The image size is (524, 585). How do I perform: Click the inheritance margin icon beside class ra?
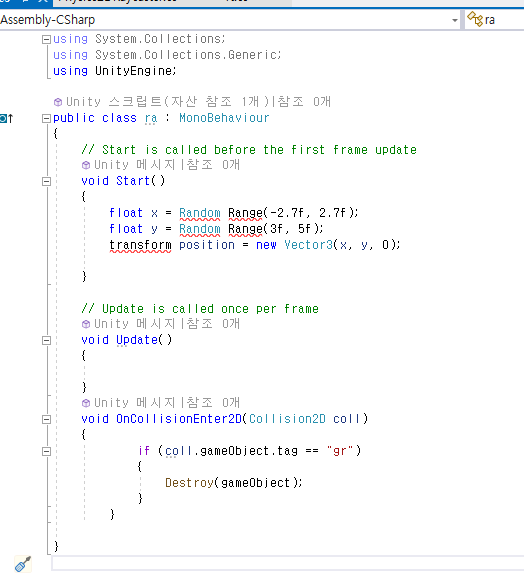(7, 118)
